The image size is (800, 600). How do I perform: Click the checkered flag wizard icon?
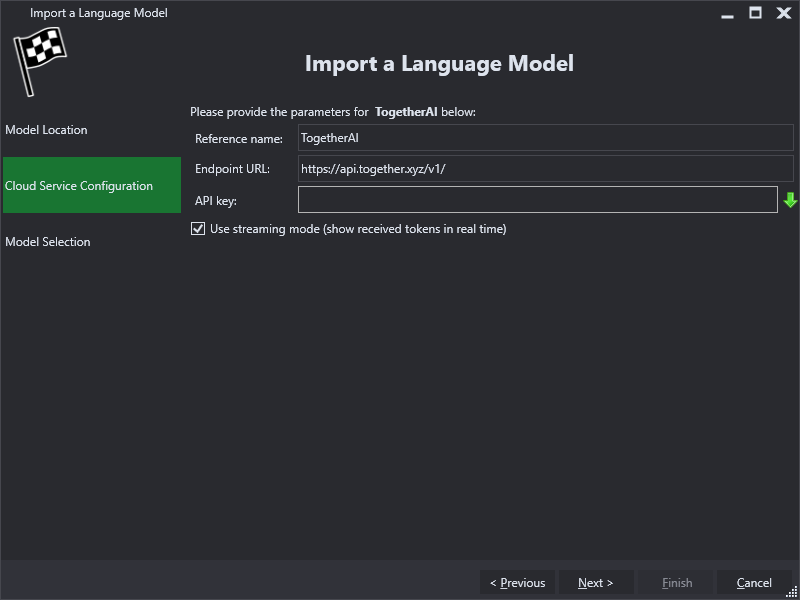[40, 61]
